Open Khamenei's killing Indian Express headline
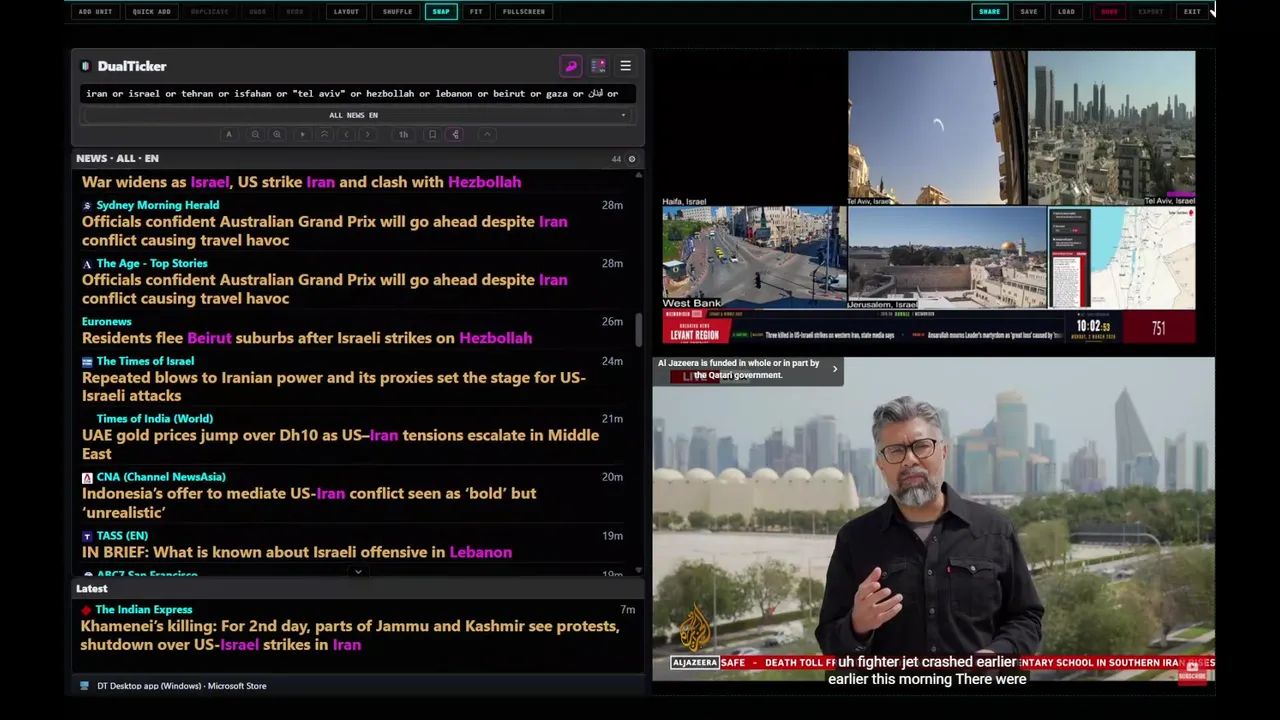 (x=350, y=635)
